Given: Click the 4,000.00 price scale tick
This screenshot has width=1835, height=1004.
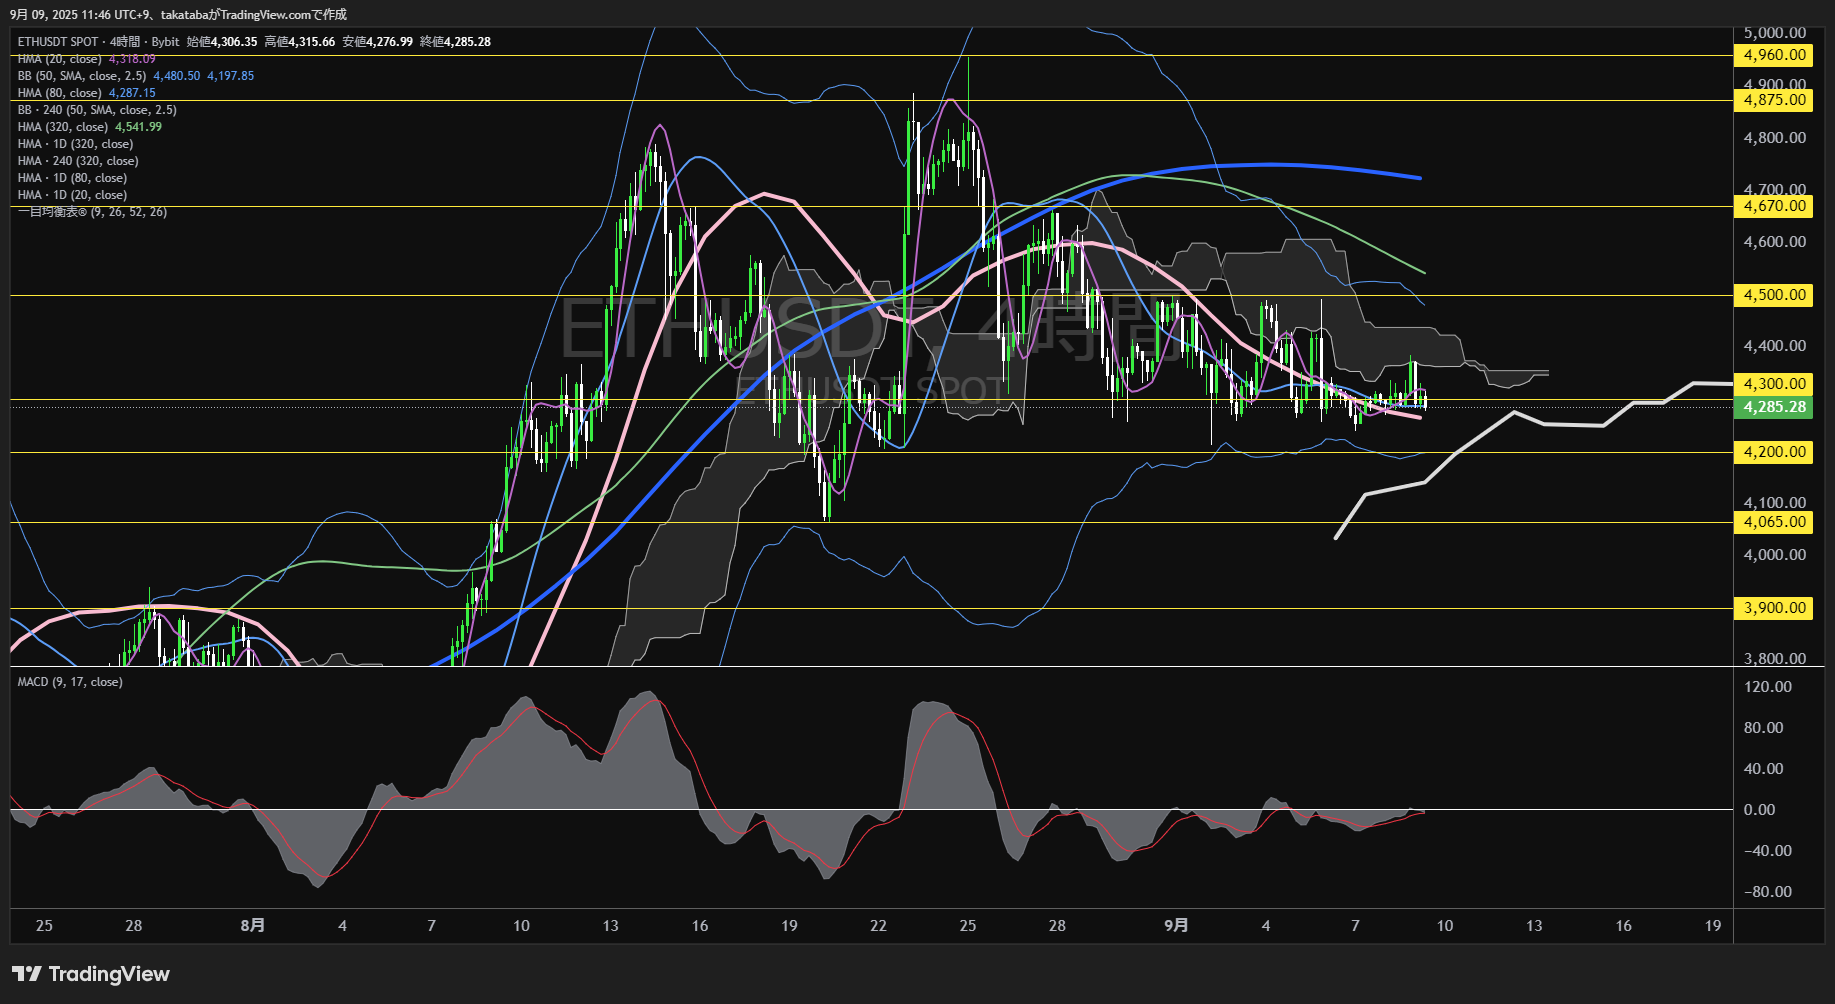Looking at the screenshot, I should [x=1774, y=555].
